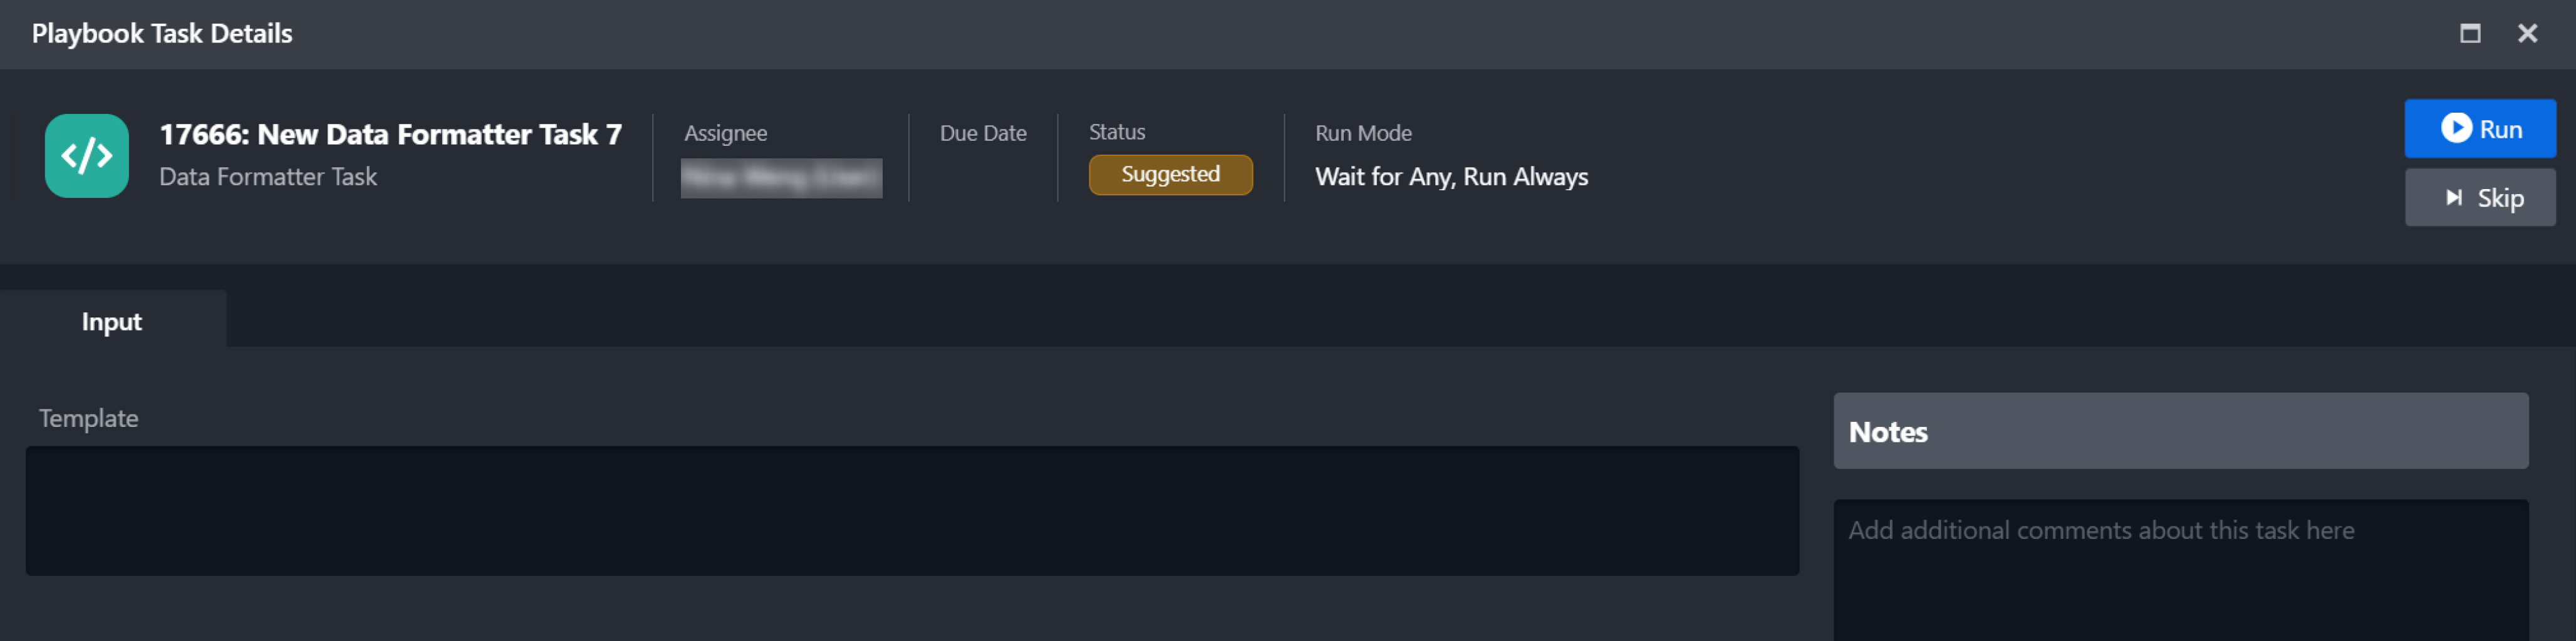Switch to the Input tab
Image resolution: width=2576 pixels, height=641 pixels.
pos(112,322)
